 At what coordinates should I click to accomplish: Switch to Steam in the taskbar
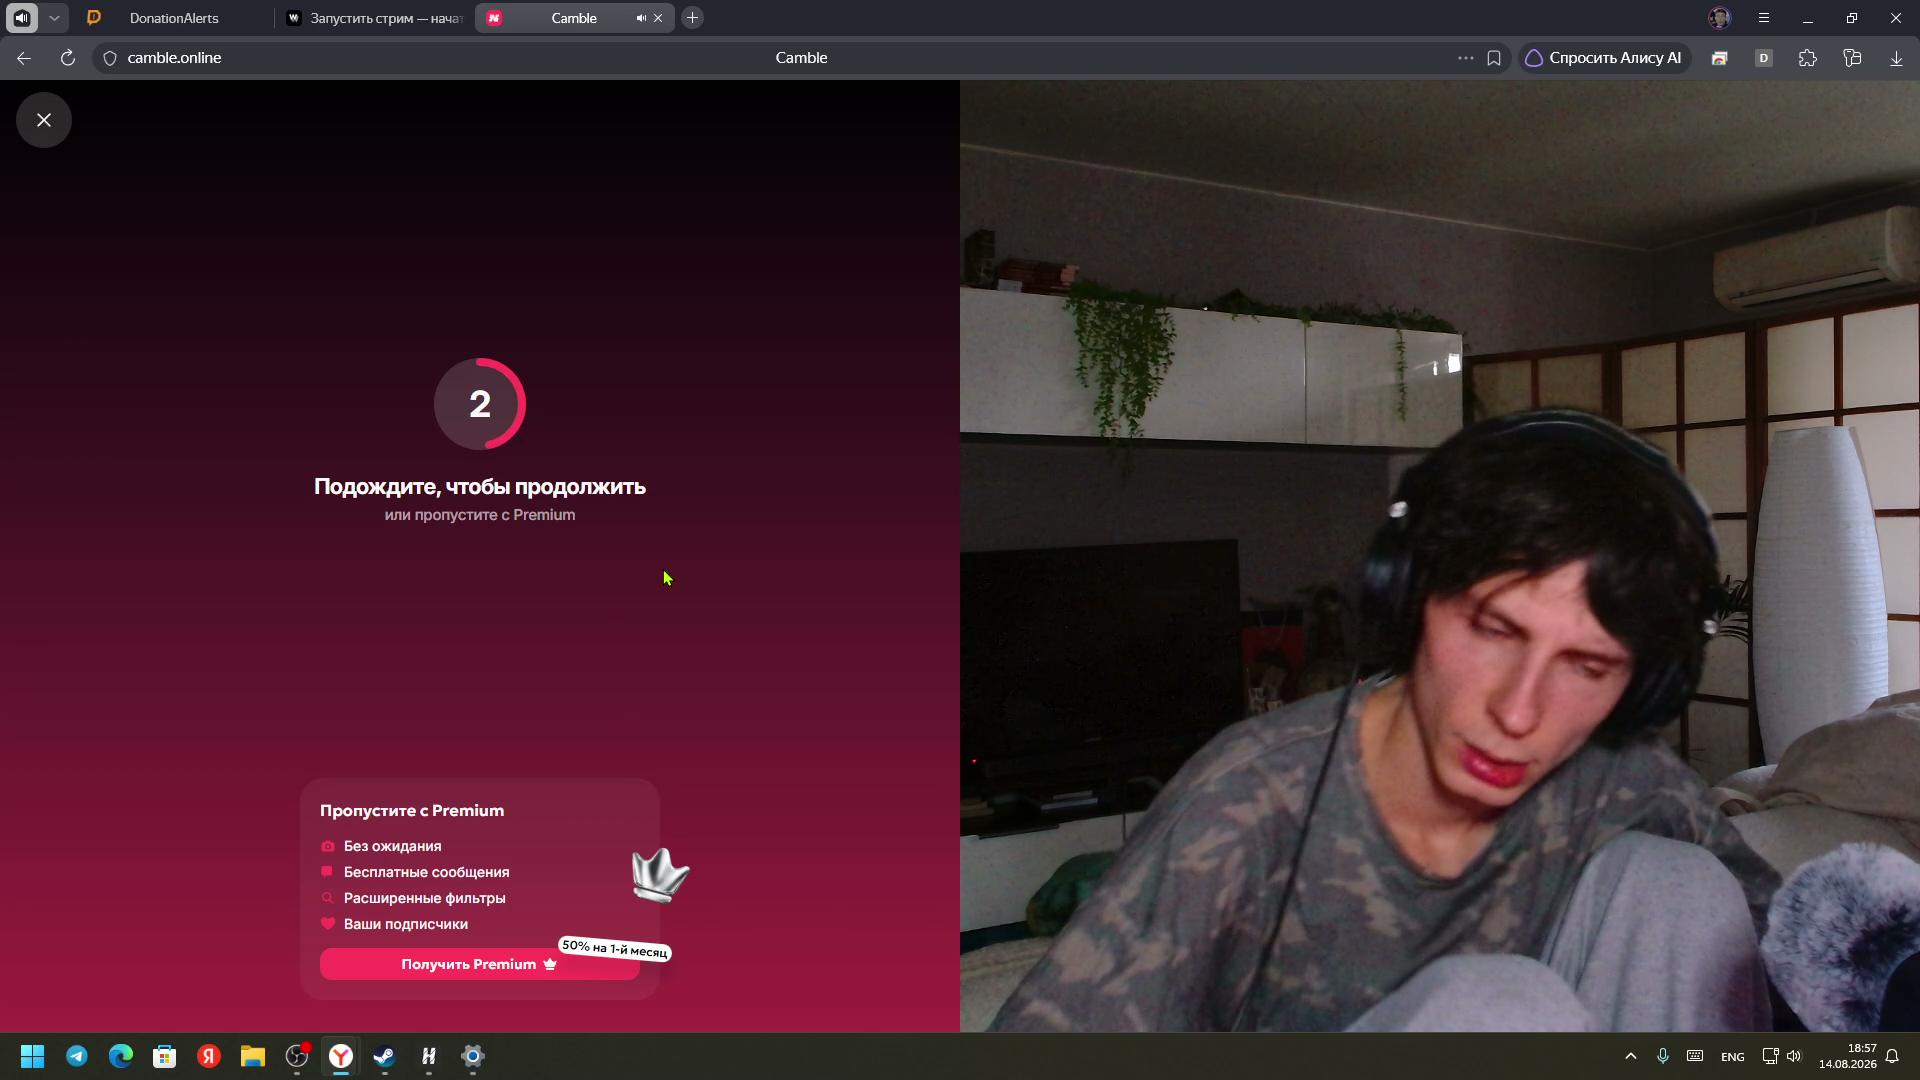385,1056
